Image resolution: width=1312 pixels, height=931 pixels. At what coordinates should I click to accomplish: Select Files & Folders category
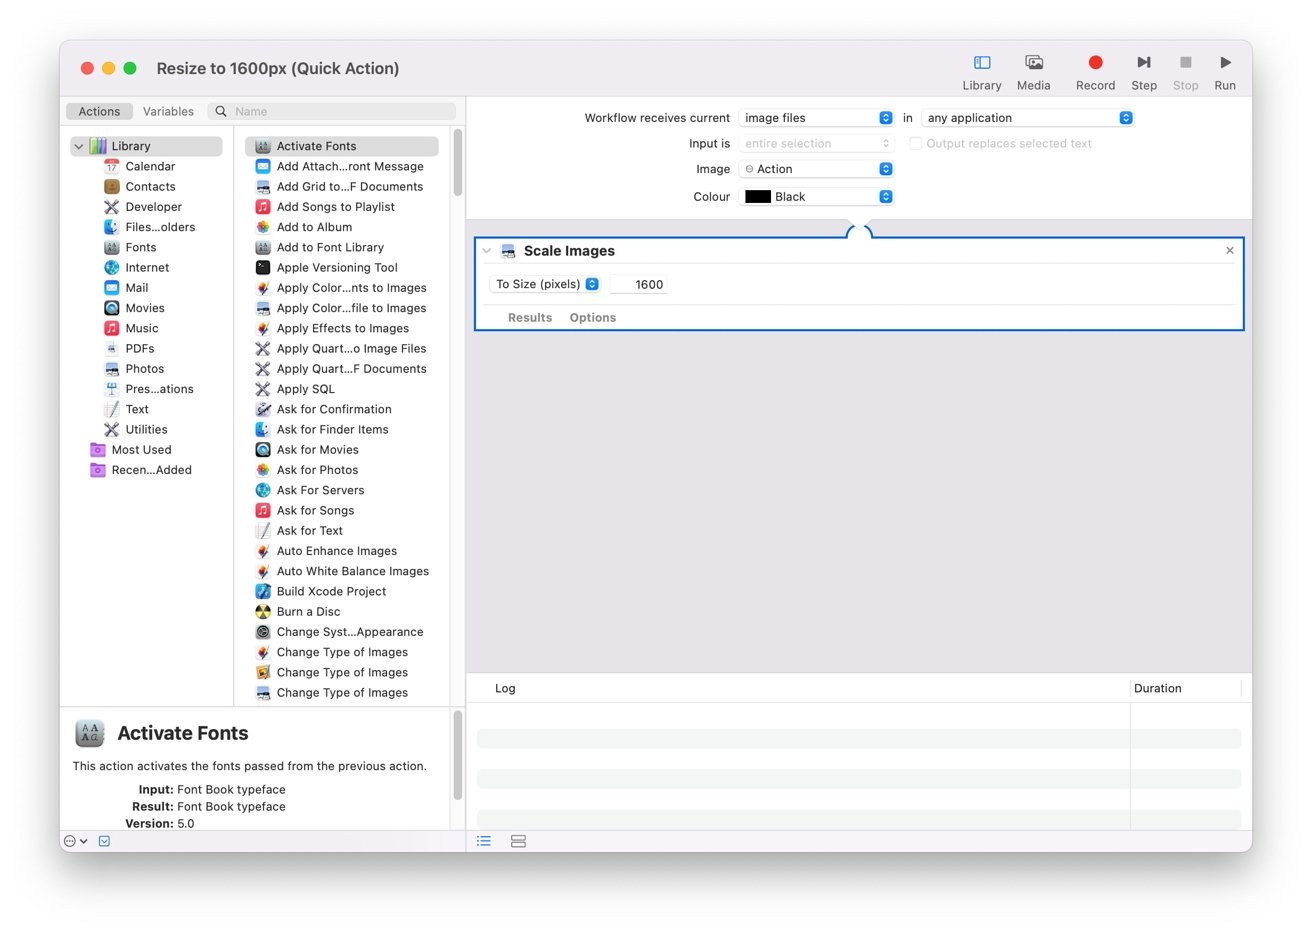(160, 227)
